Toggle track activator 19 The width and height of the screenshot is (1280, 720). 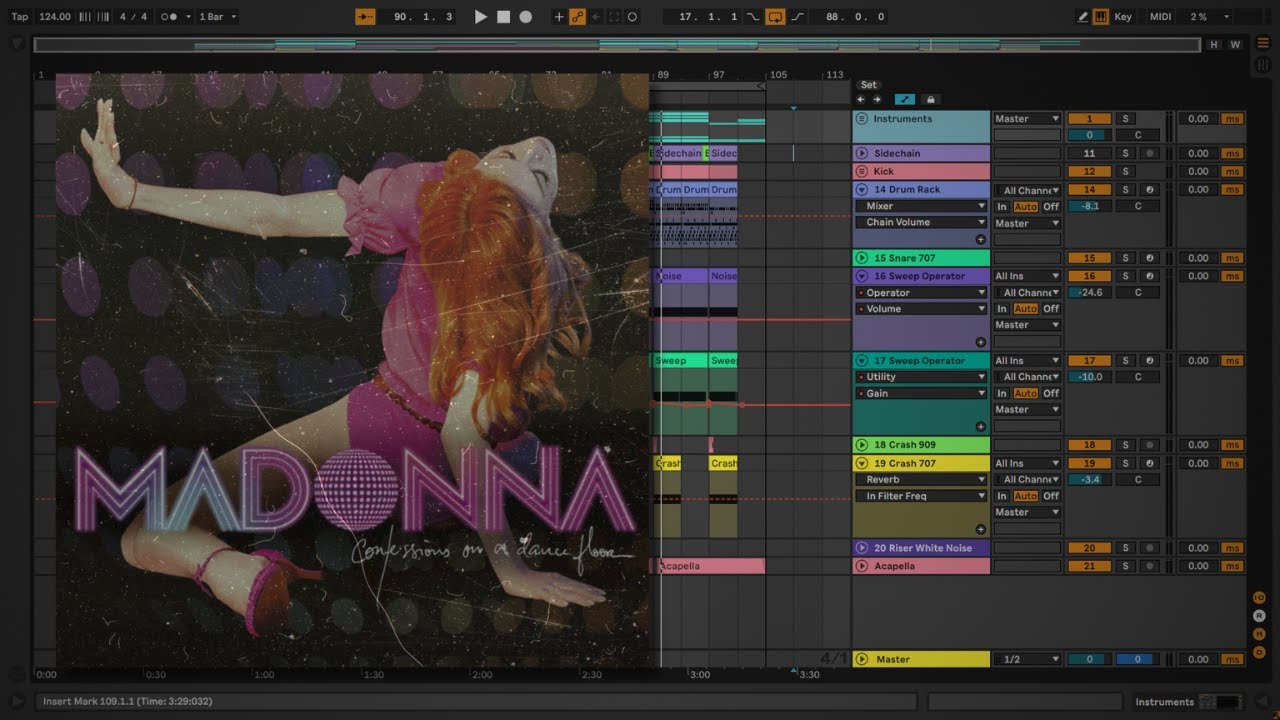(1089, 463)
